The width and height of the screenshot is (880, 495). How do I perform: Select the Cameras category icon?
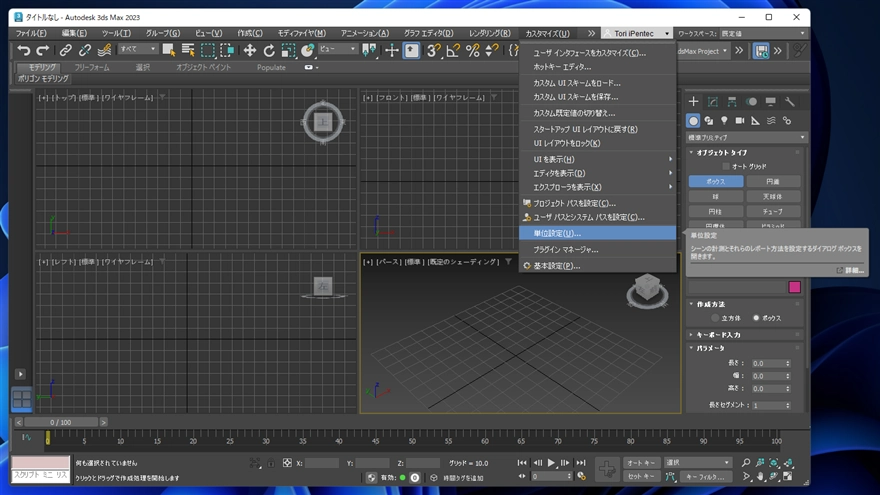coord(740,121)
